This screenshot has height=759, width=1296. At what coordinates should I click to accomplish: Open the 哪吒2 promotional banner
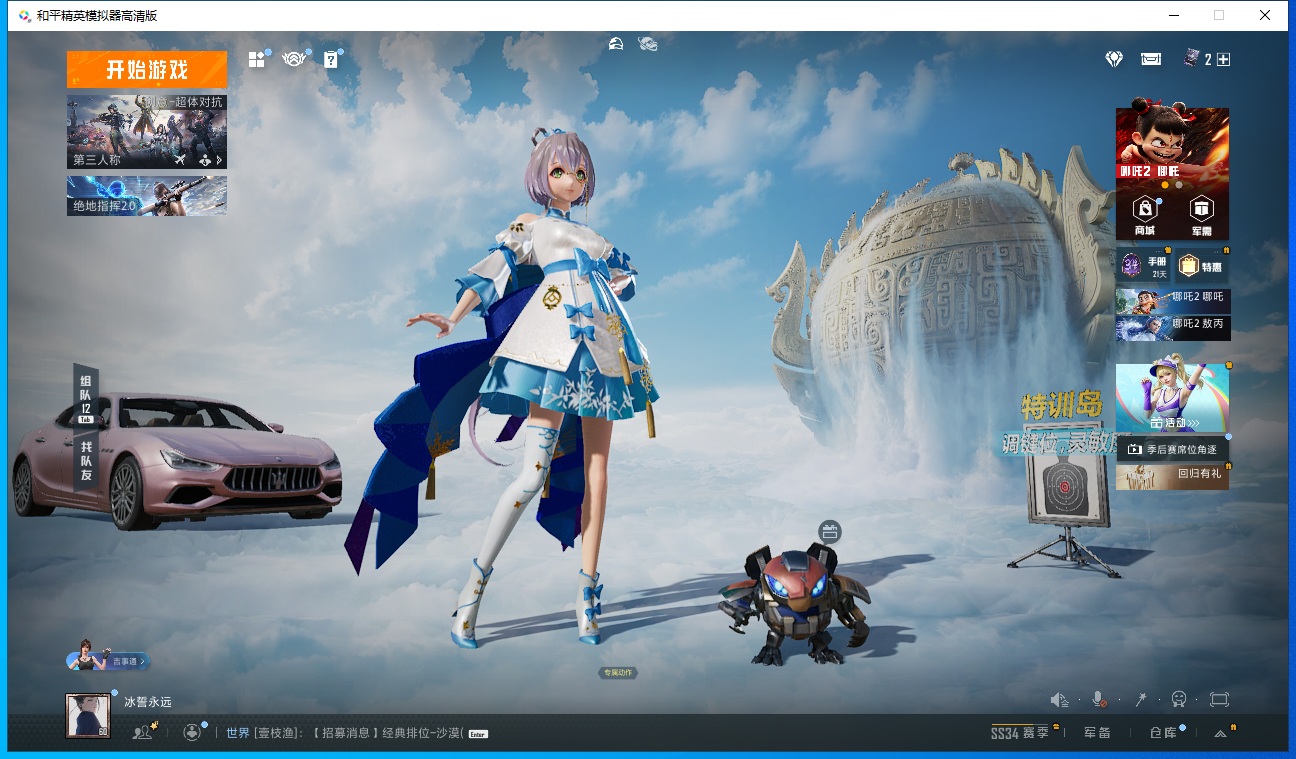click(1172, 144)
